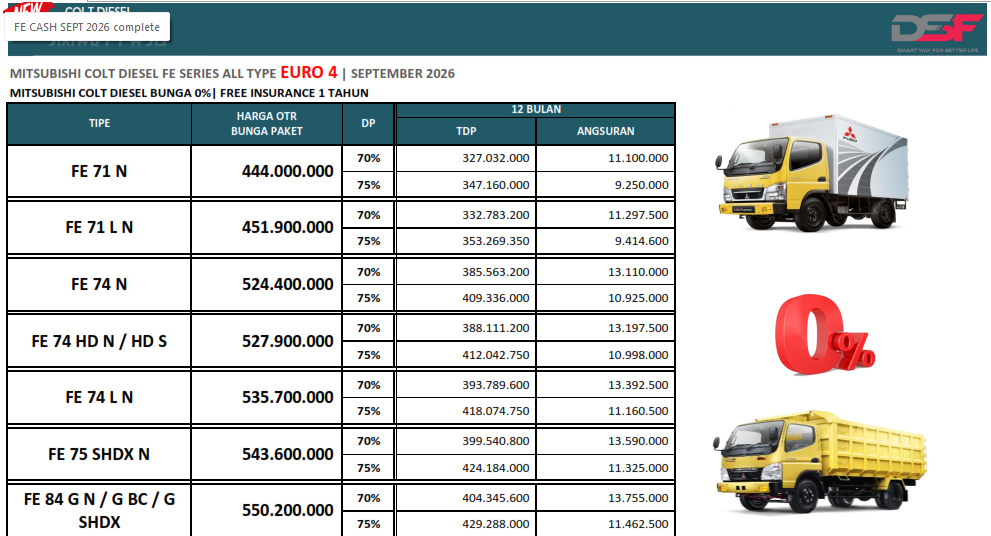Click the 70% DP cell in FE 75 SHDX N row
This screenshot has width=991, height=536.
(x=368, y=441)
